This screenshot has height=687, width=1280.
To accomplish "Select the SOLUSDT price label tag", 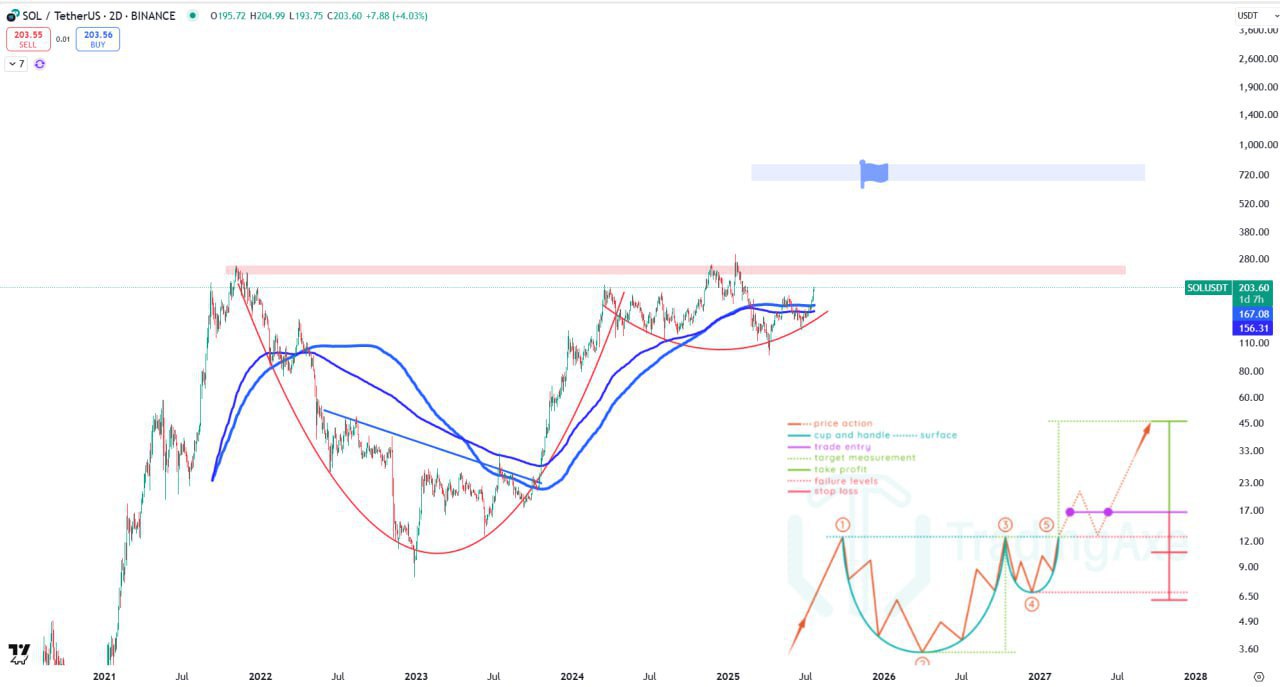I will pyautogui.click(x=1206, y=288).
